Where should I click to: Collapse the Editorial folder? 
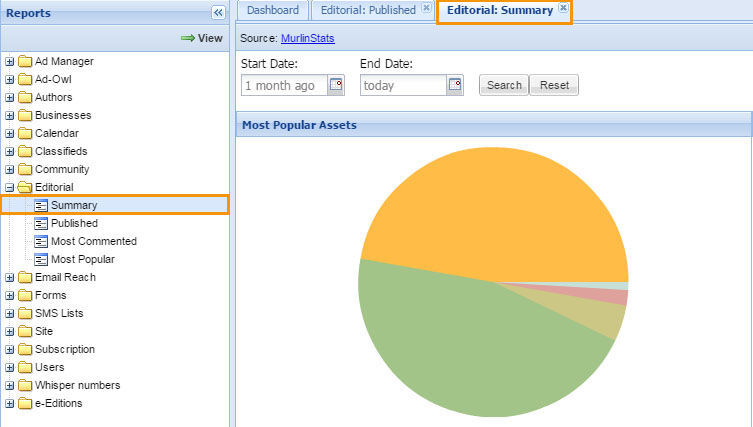[x=10, y=187]
